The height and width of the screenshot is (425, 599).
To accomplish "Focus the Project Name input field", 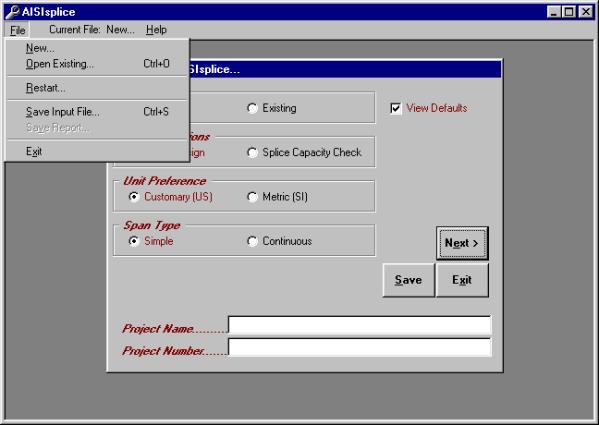I will point(359,325).
